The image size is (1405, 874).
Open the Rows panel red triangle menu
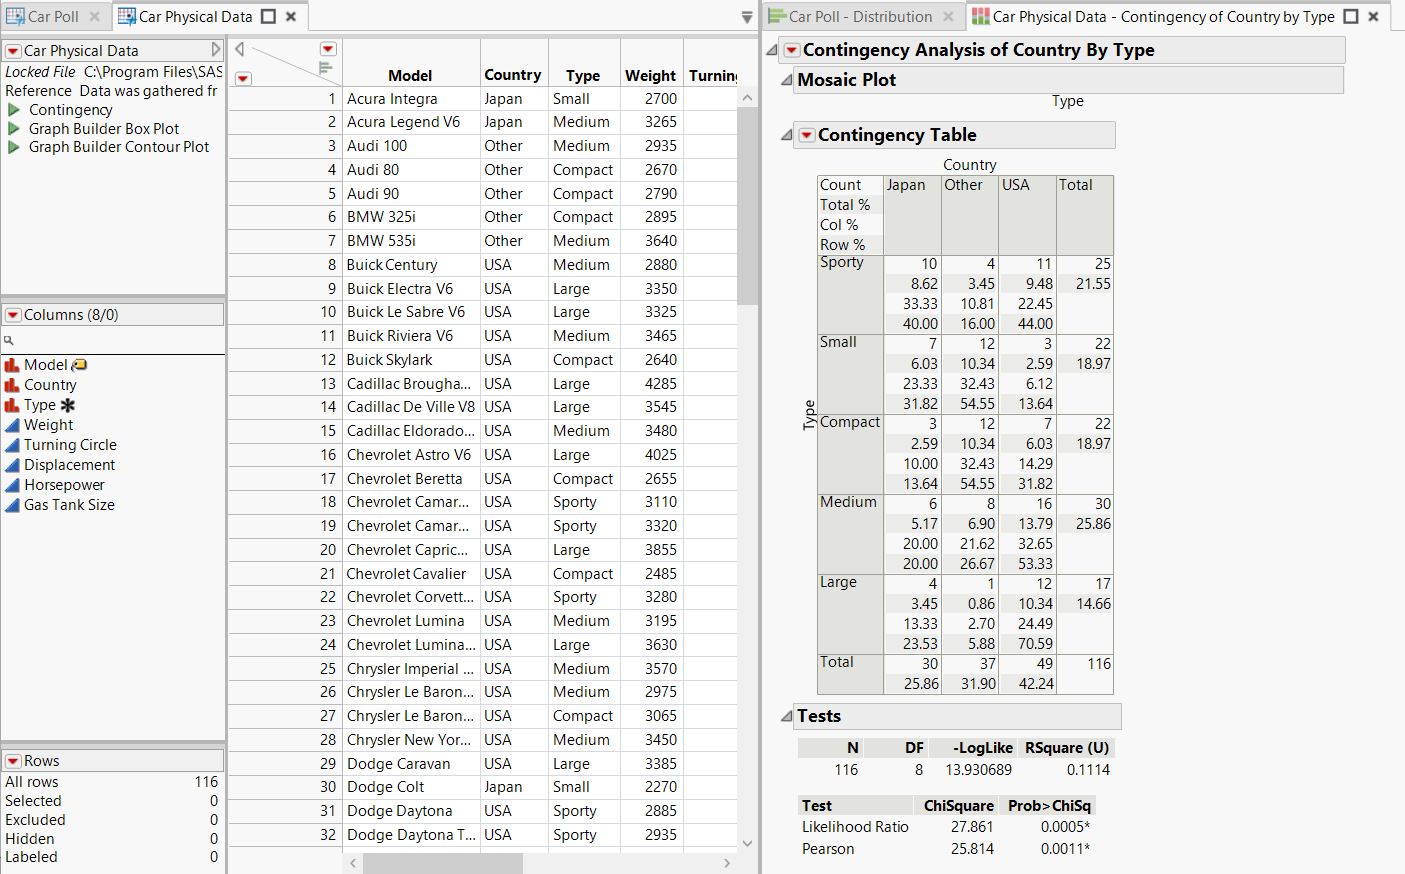pos(12,761)
